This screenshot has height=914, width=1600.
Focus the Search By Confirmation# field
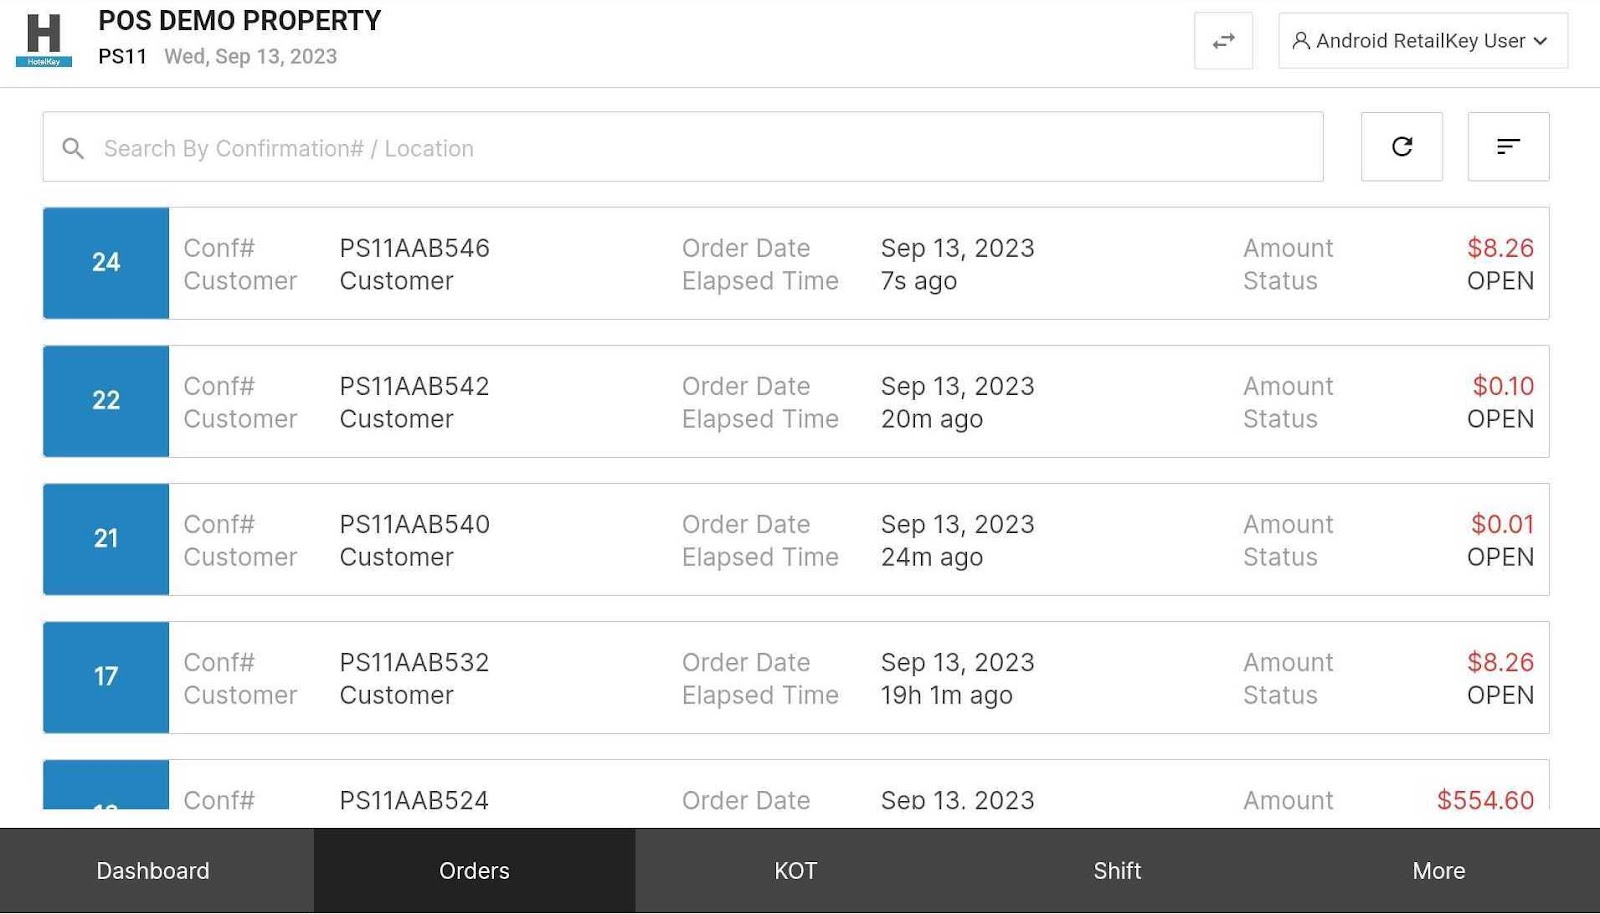[x=700, y=148]
